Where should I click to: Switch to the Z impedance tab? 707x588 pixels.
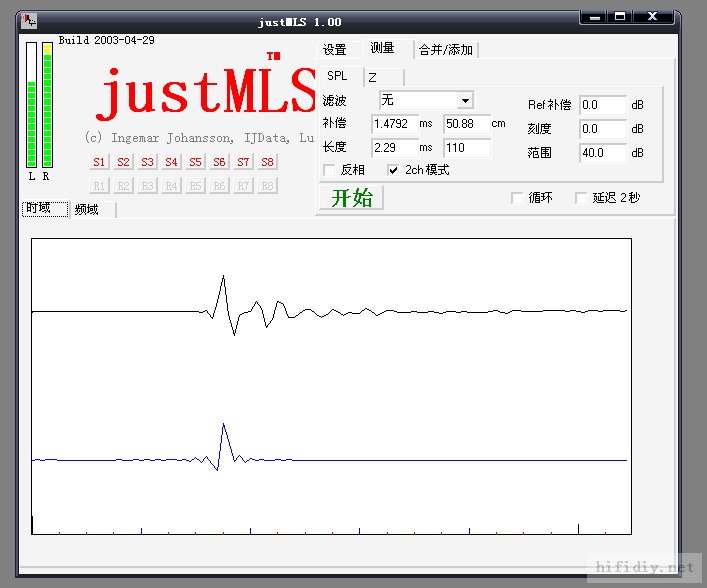tap(372, 77)
